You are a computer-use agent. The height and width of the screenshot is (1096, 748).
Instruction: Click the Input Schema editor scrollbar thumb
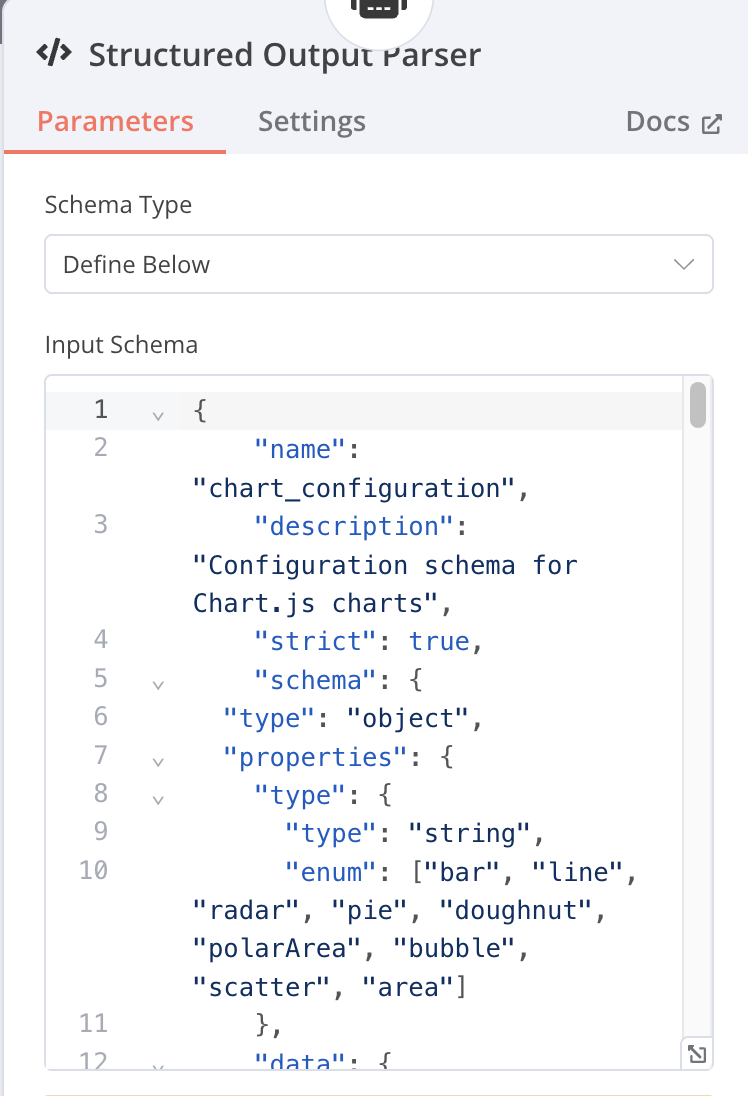(x=698, y=405)
